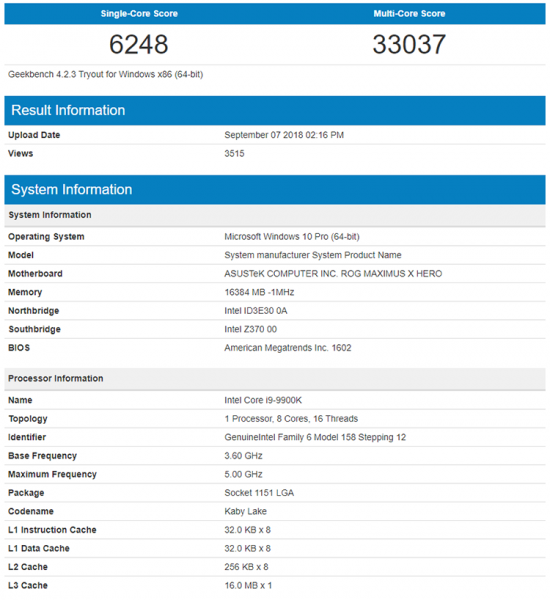Click the Intel Core i9-9900K processor name
The height and width of the screenshot is (600, 550).
263,400
